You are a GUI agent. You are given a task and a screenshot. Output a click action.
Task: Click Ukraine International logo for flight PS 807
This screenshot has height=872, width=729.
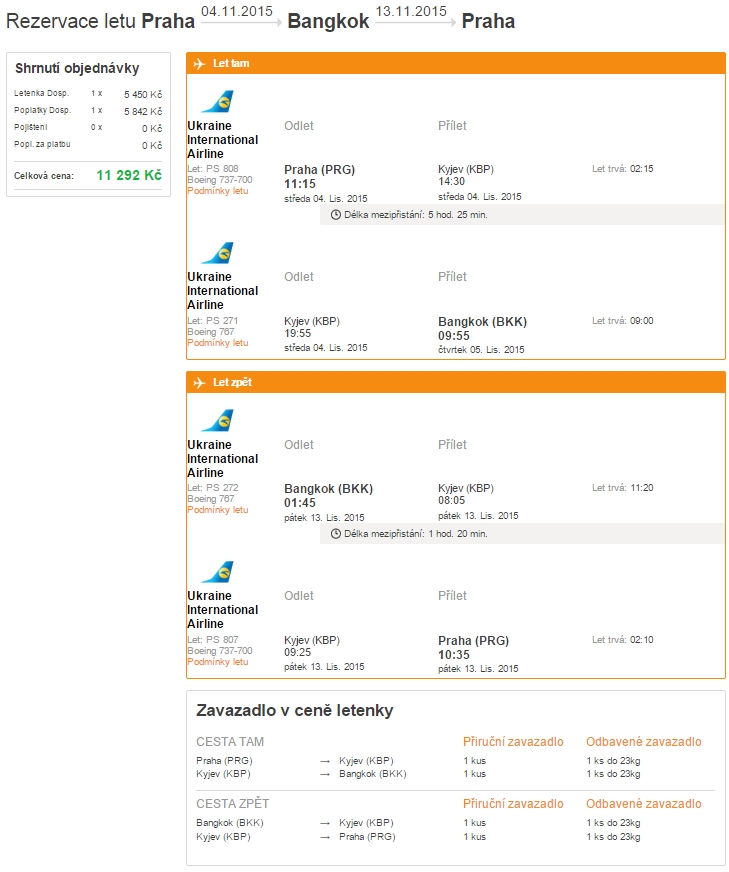(x=217, y=572)
